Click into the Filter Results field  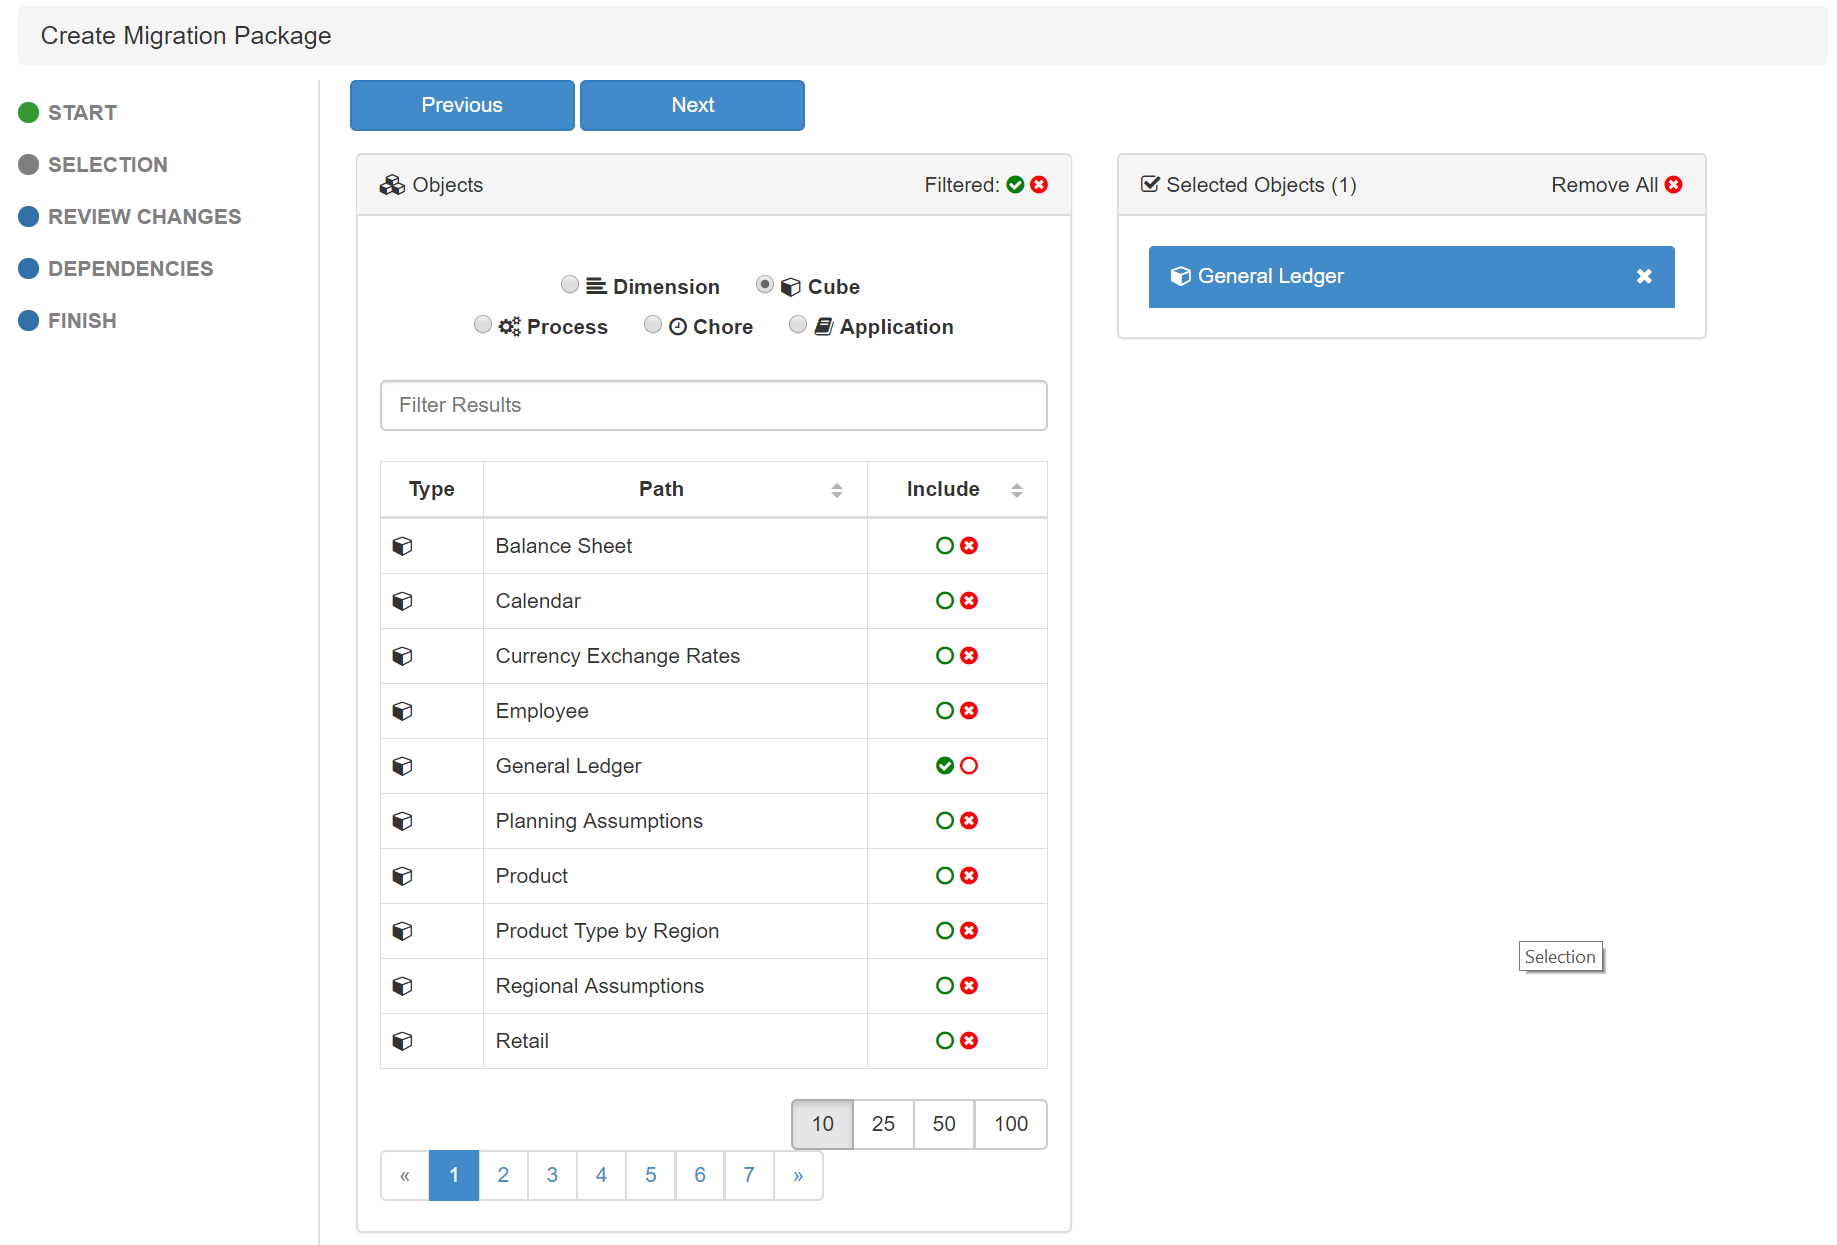click(x=713, y=405)
